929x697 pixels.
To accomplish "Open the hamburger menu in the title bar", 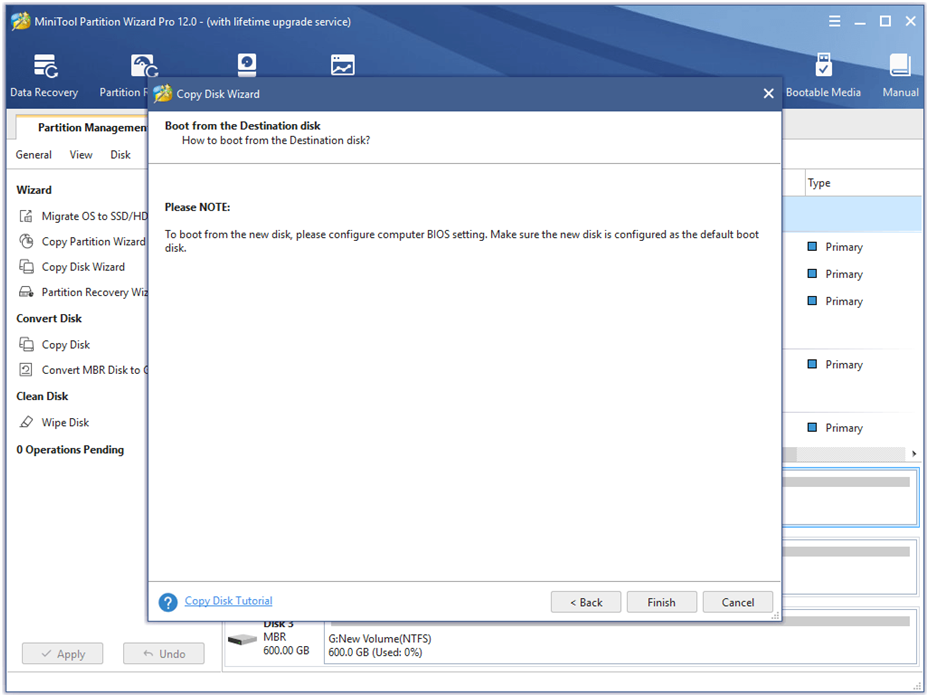I will coord(834,21).
